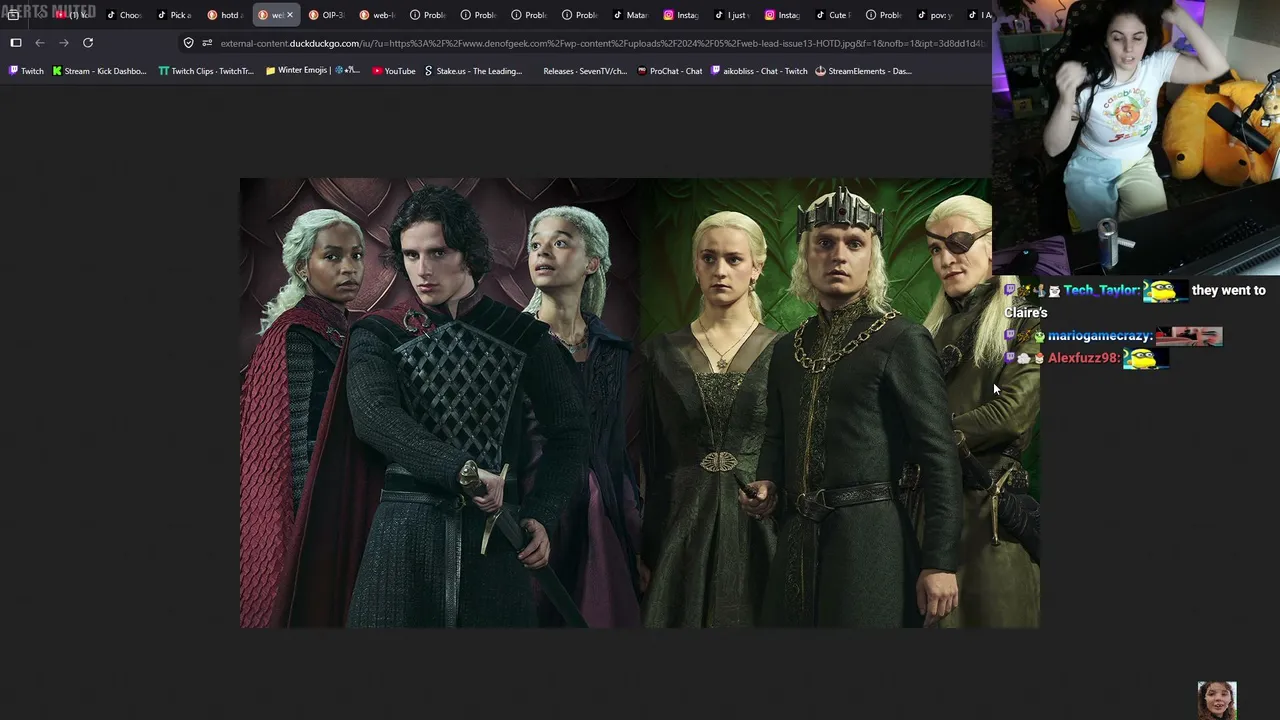This screenshot has width=1280, height=720.
Task: Open the YouTube bookmark
Action: coord(393,71)
